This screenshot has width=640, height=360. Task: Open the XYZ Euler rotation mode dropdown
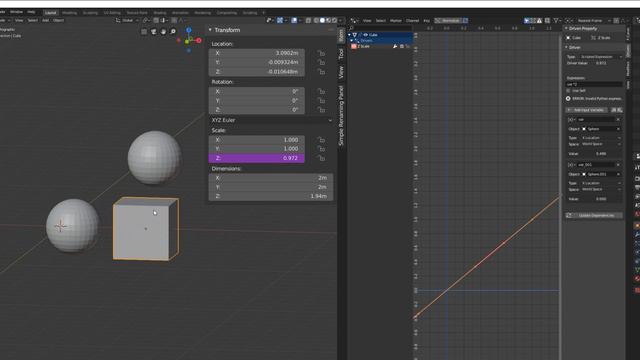271,120
